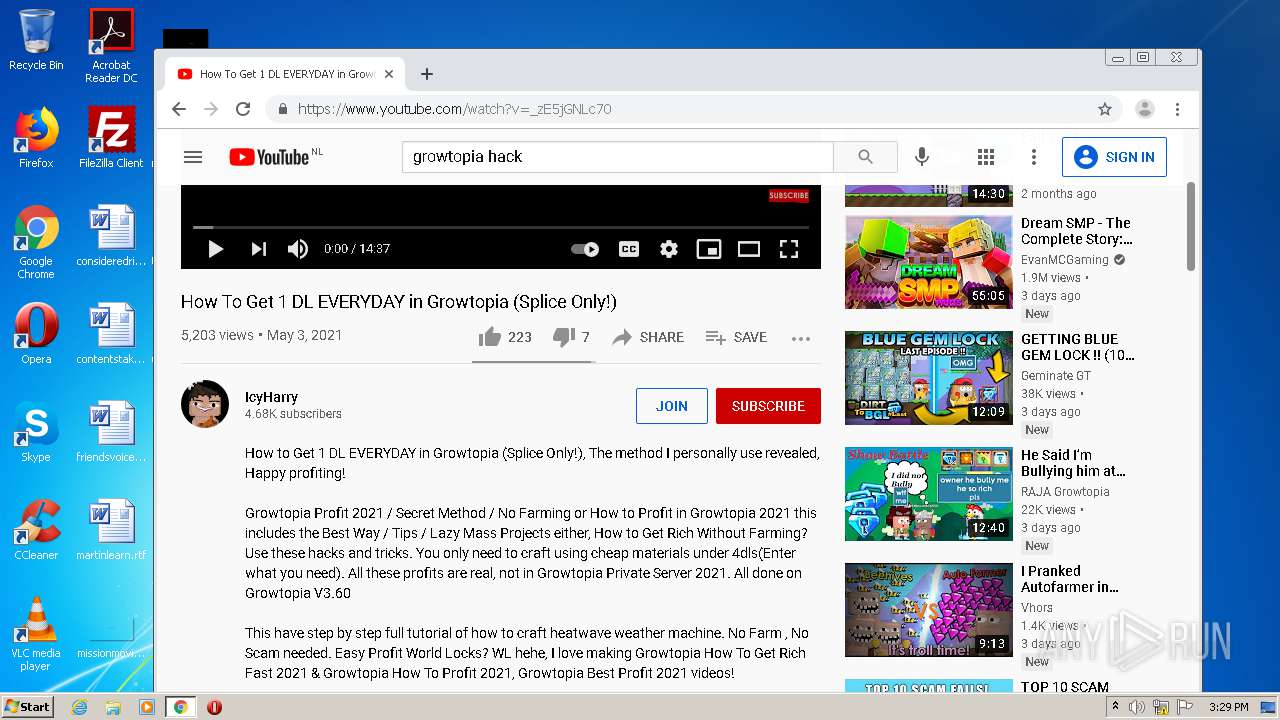Bookmark this page with the star
The width and height of the screenshot is (1280, 720).
[1105, 109]
